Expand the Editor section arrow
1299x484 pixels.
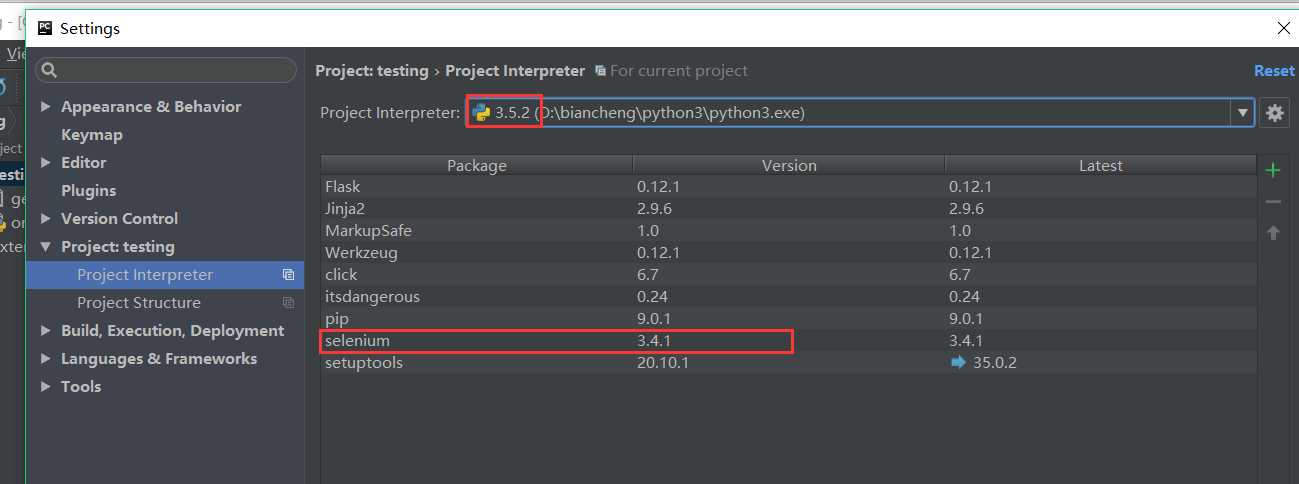(46, 163)
